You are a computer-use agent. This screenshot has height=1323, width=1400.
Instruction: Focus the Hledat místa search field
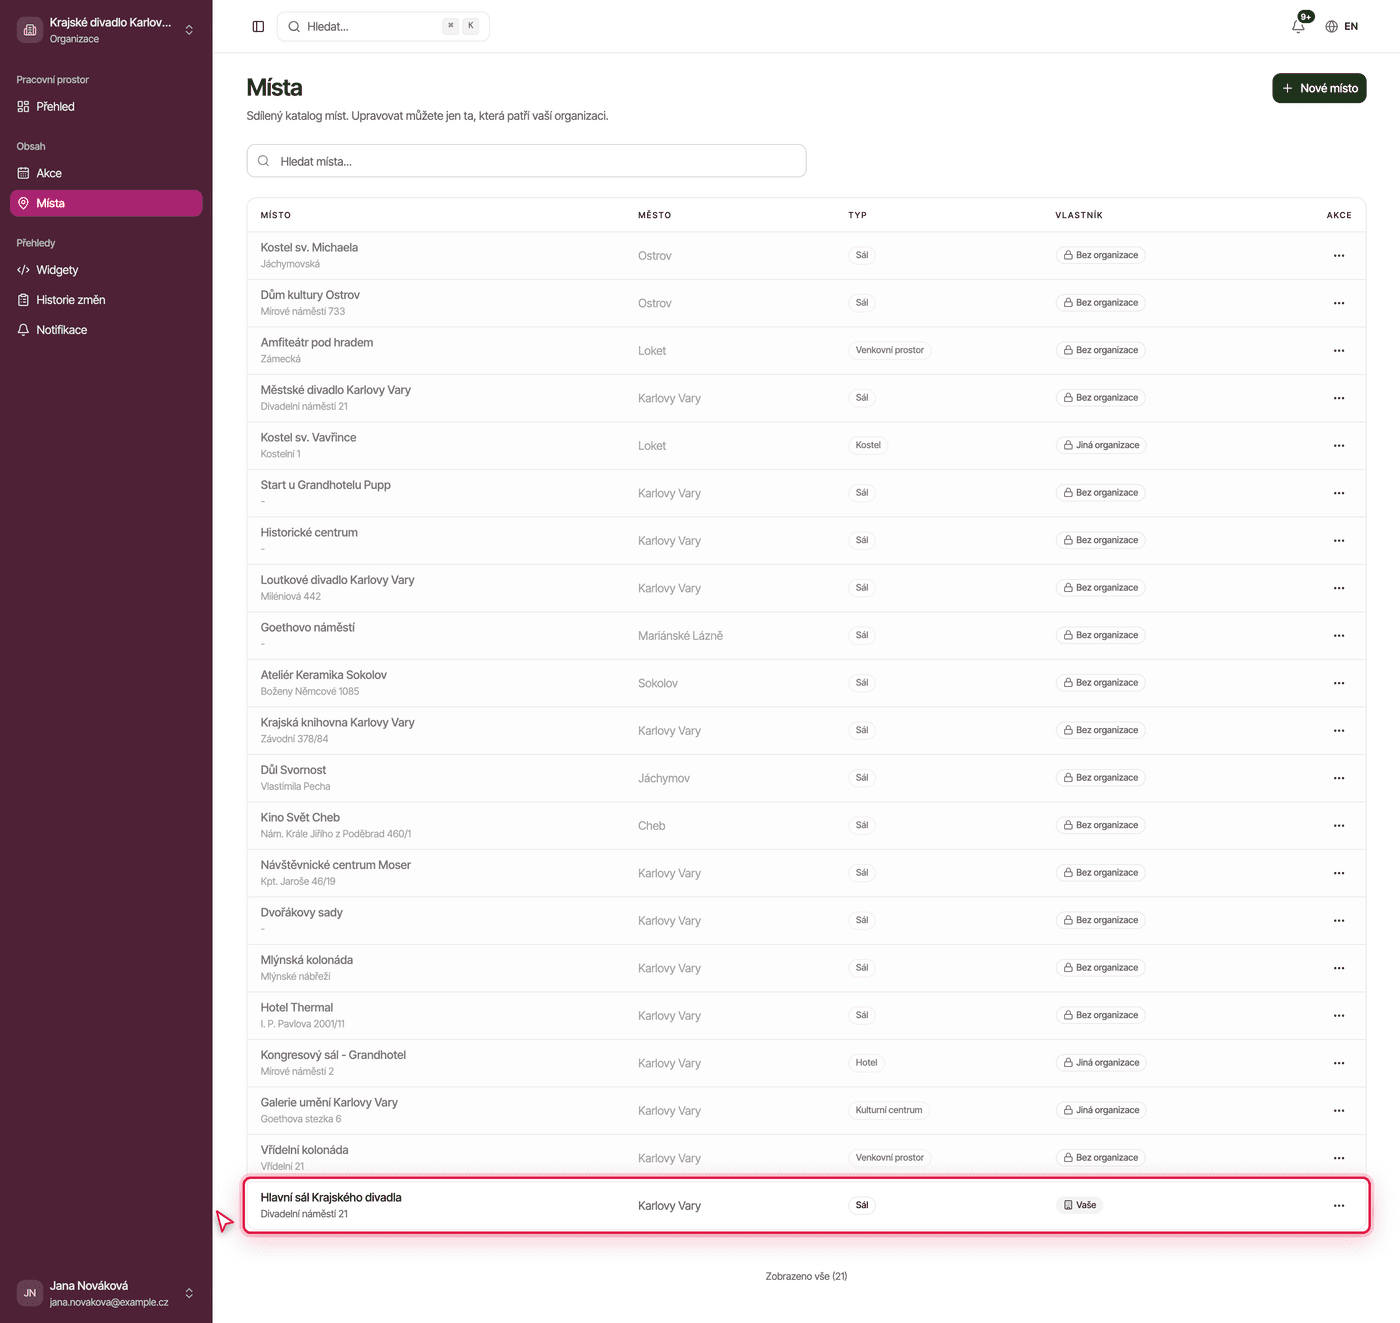coord(526,161)
